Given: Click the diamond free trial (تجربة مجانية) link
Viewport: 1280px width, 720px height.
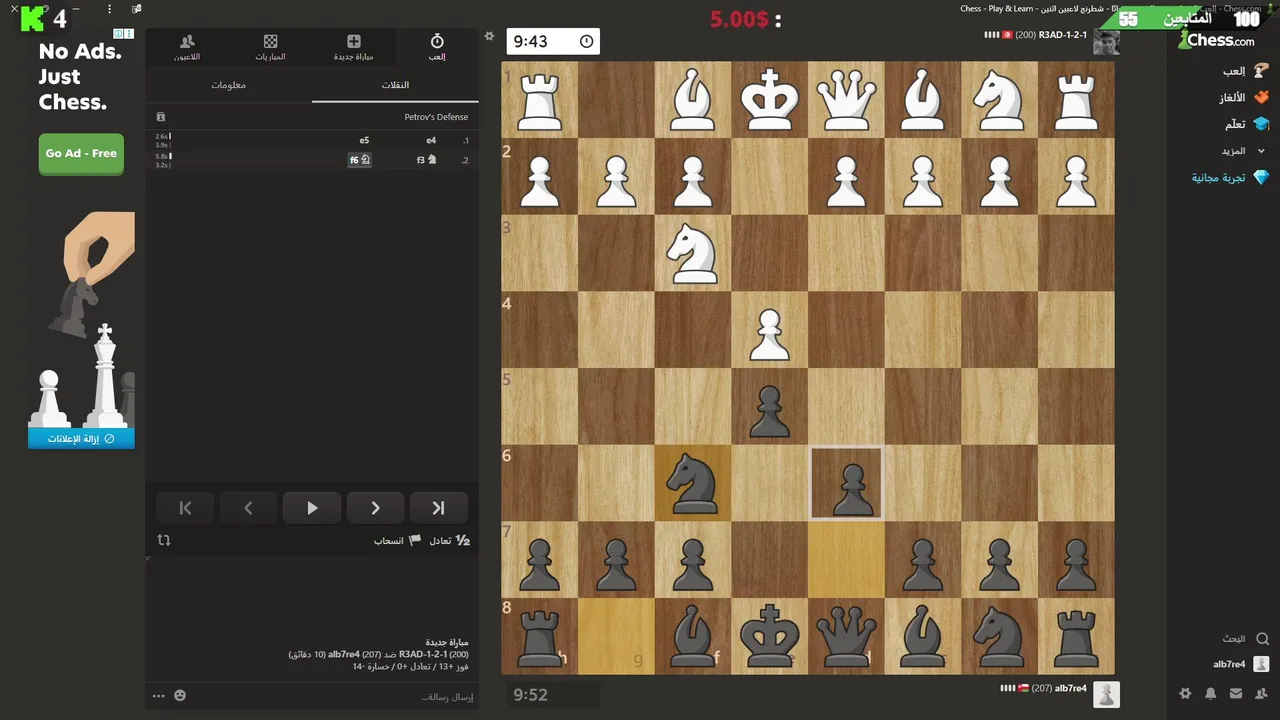Looking at the screenshot, I should click(x=1230, y=178).
